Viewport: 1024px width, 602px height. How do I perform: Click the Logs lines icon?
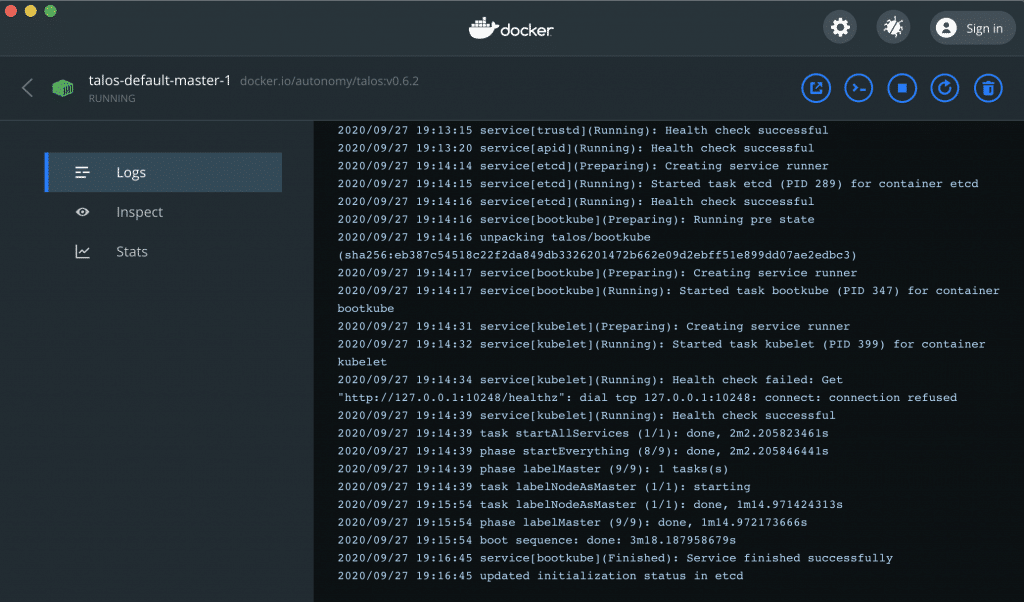[x=82, y=172]
